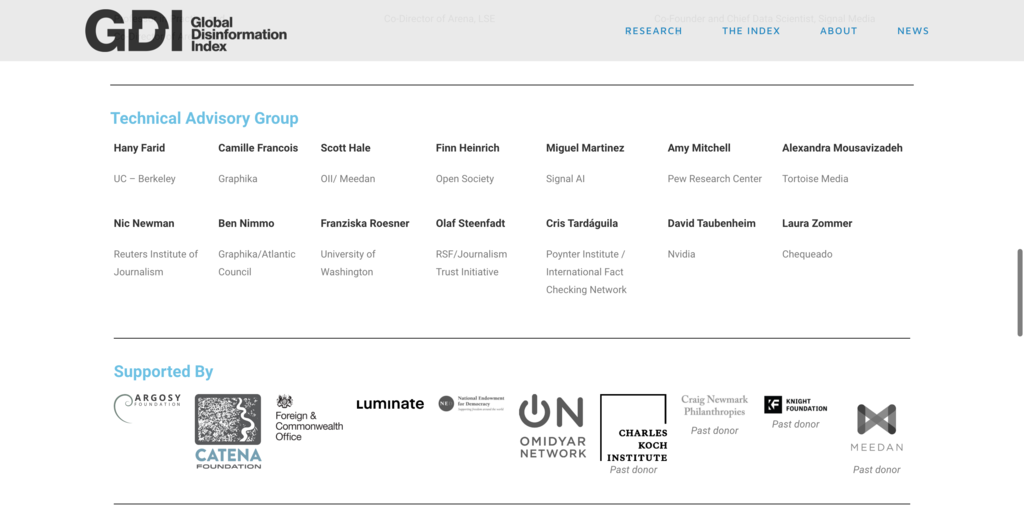
Task: Select the name Scott Hale
Action: [x=345, y=148]
